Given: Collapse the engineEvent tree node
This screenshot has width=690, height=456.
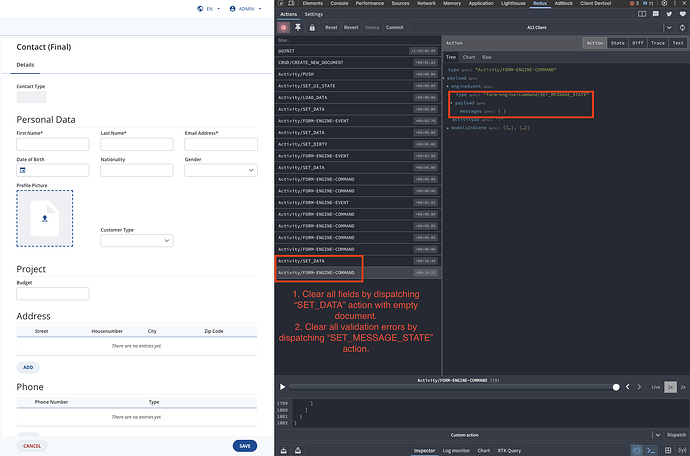Looking at the screenshot, I should (448, 87).
